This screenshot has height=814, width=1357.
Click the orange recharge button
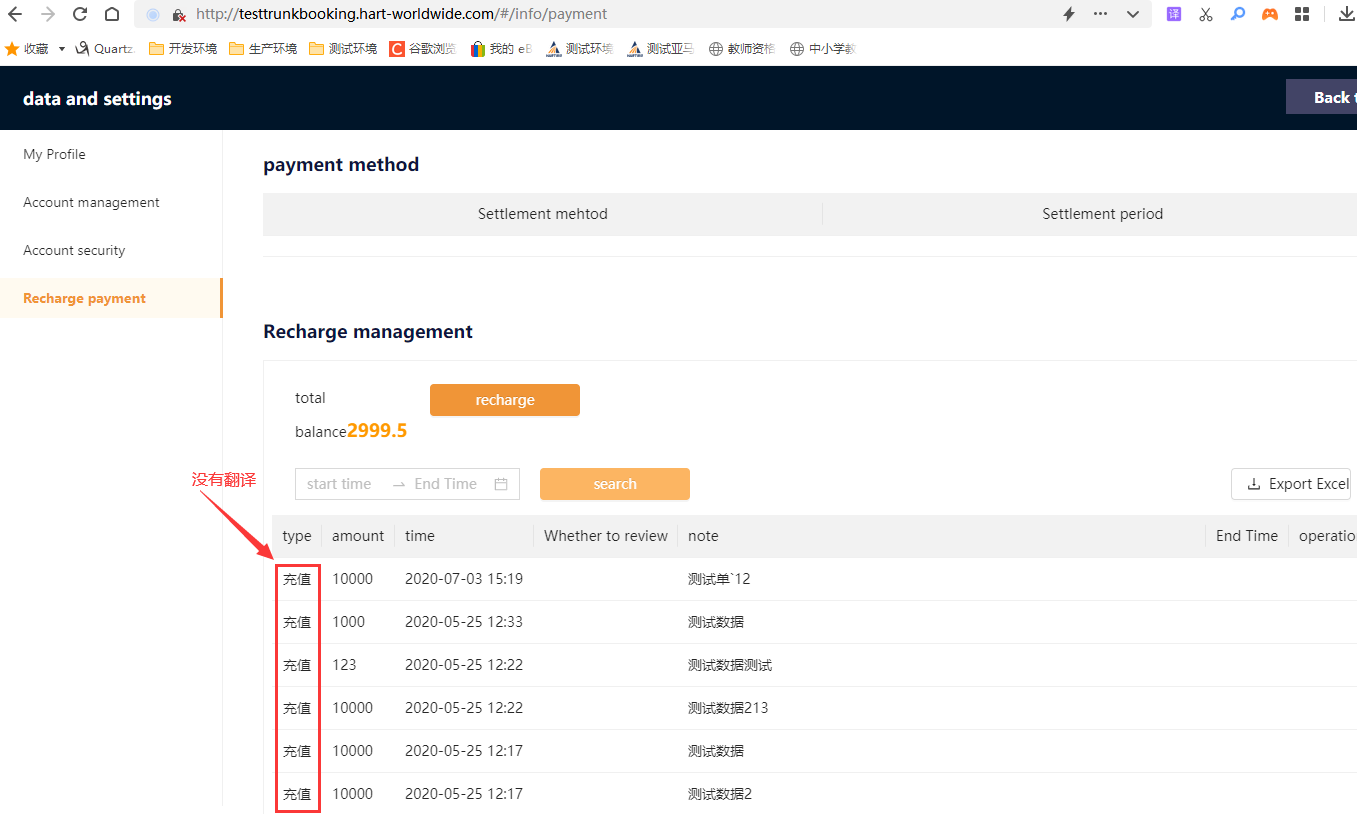point(504,400)
